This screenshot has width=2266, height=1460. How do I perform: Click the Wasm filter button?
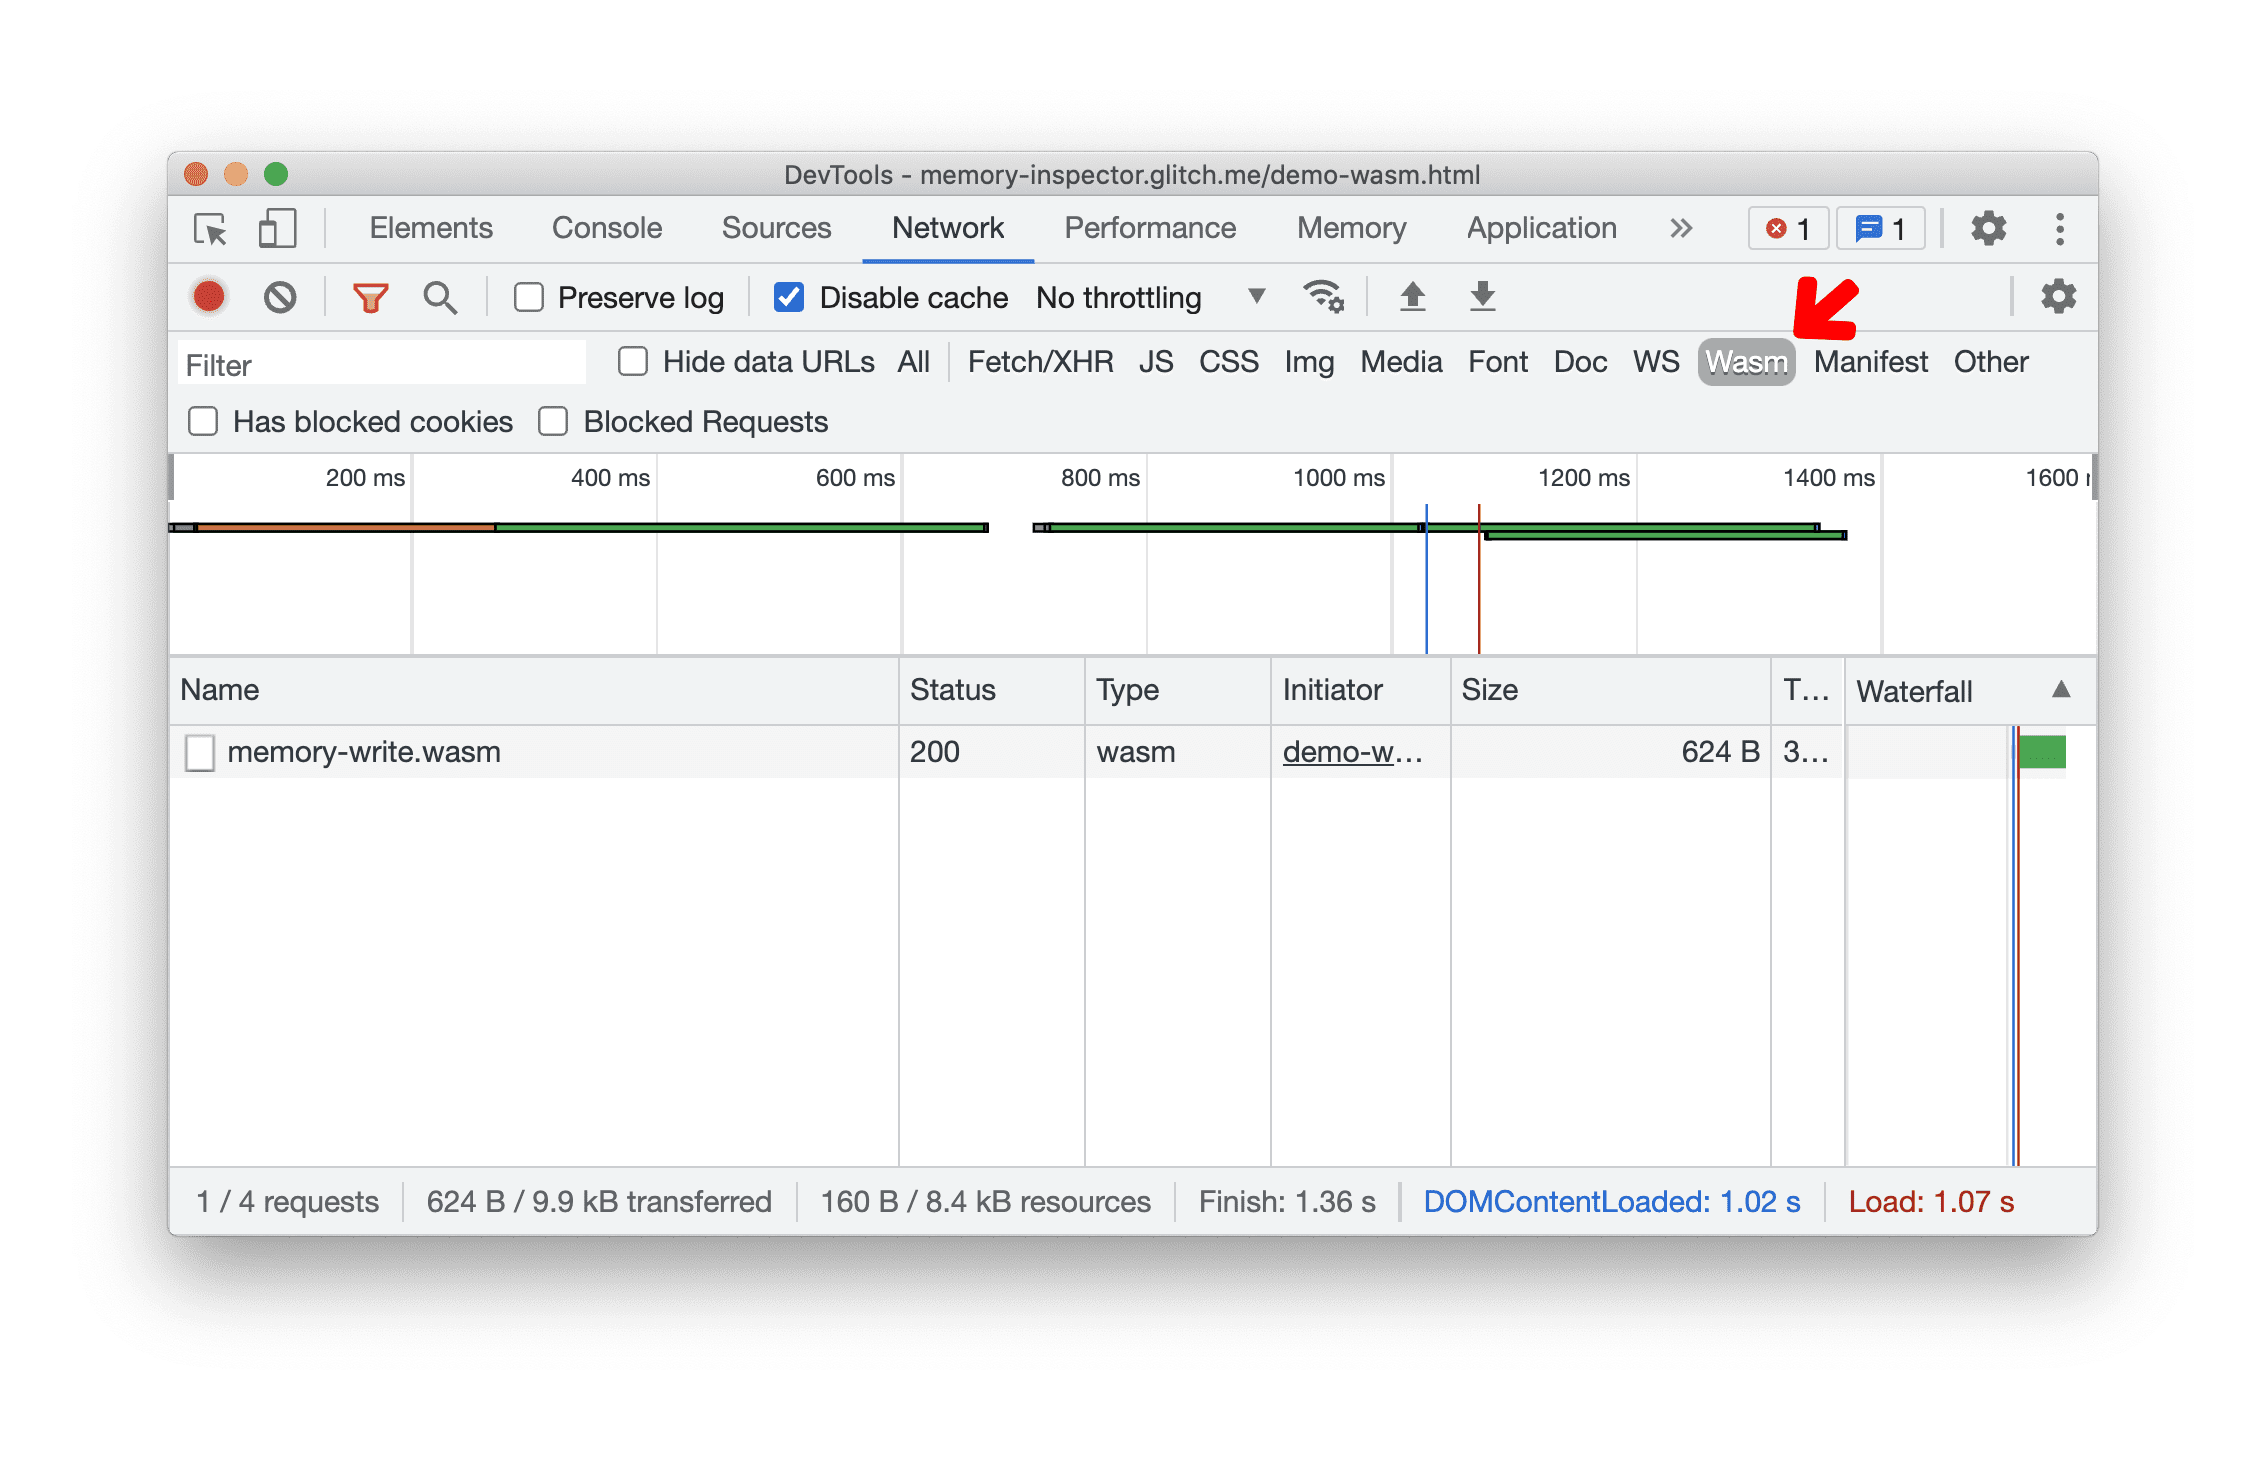click(1744, 360)
